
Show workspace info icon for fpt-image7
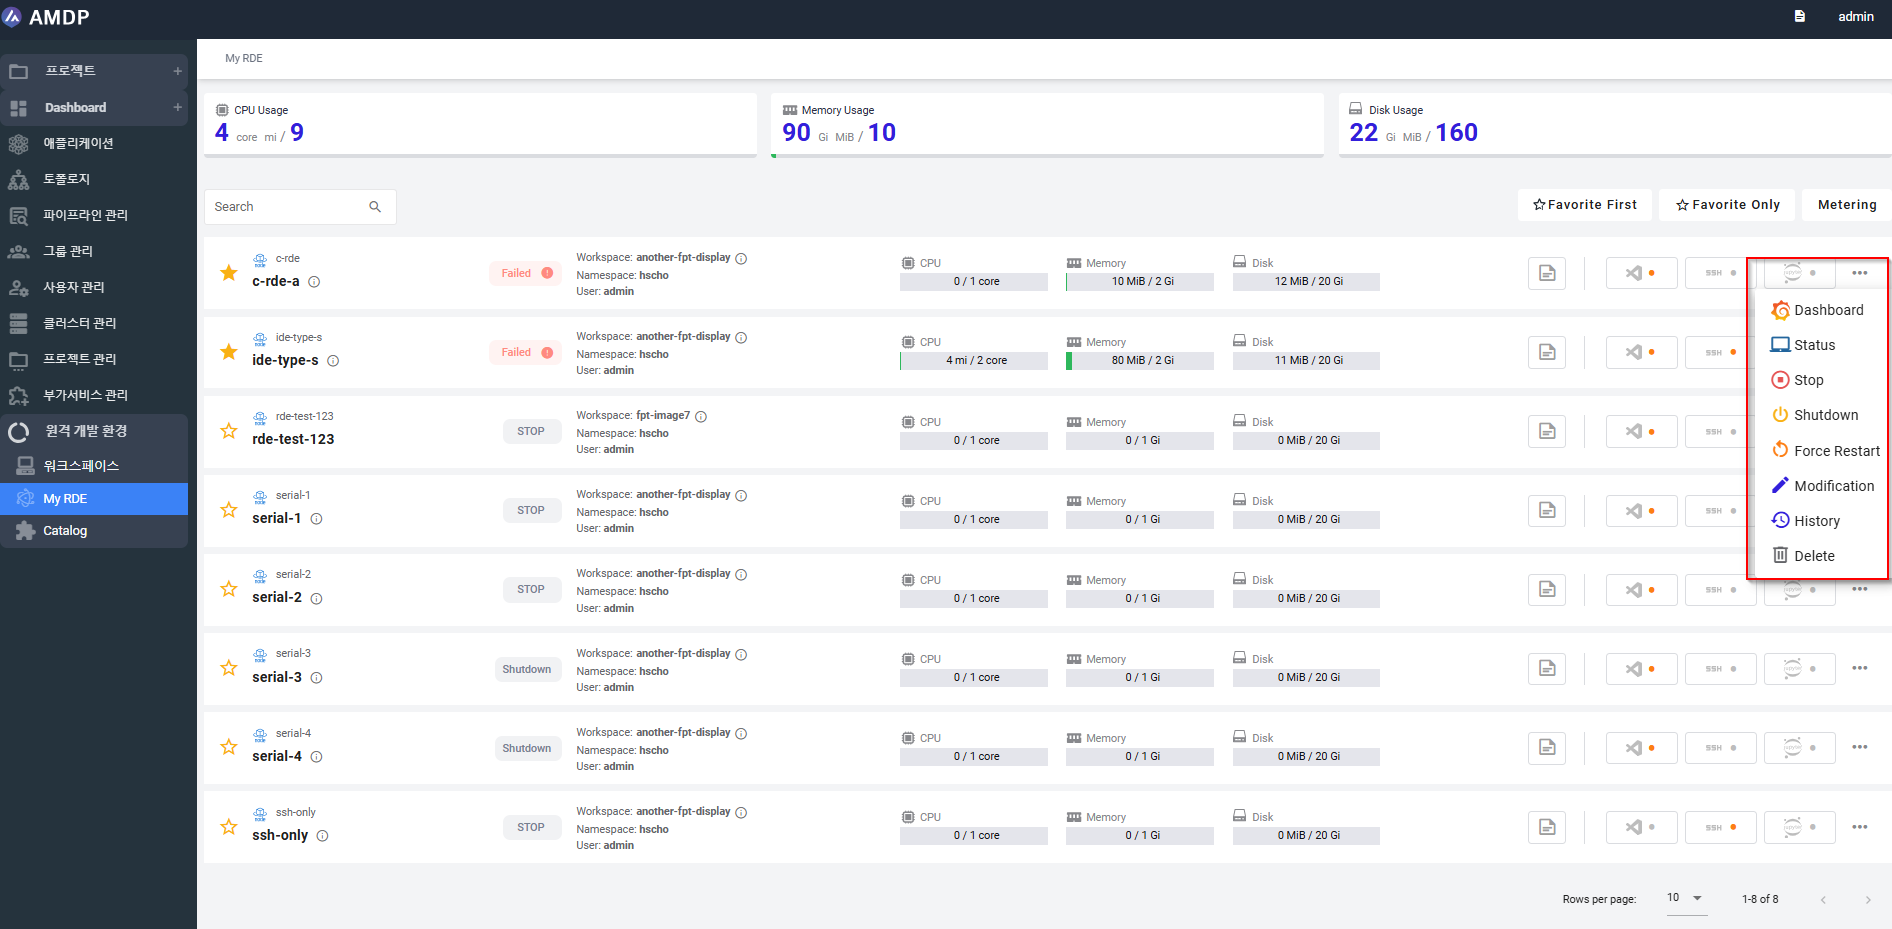tap(701, 416)
